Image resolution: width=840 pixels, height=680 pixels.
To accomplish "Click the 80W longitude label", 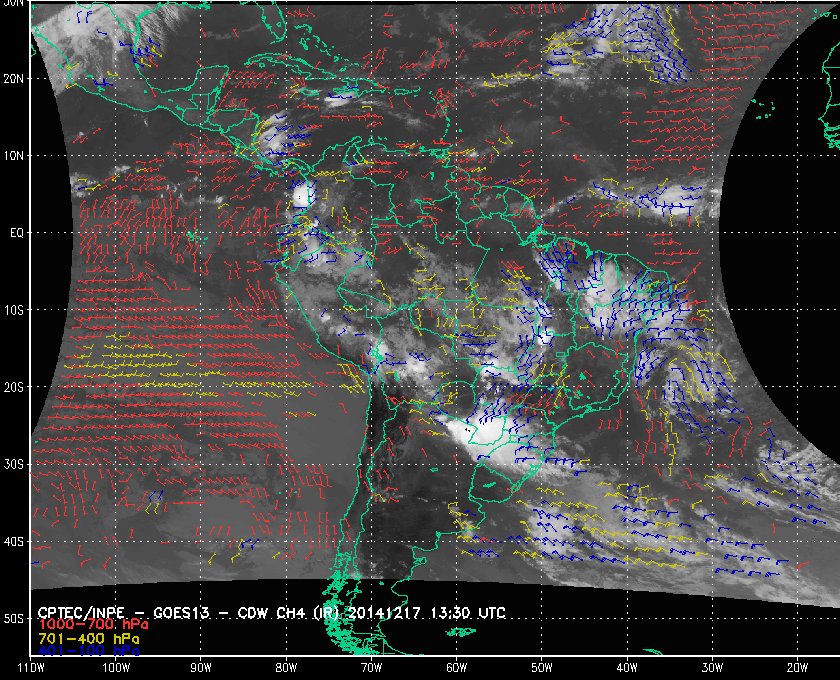I will click(286, 668).
